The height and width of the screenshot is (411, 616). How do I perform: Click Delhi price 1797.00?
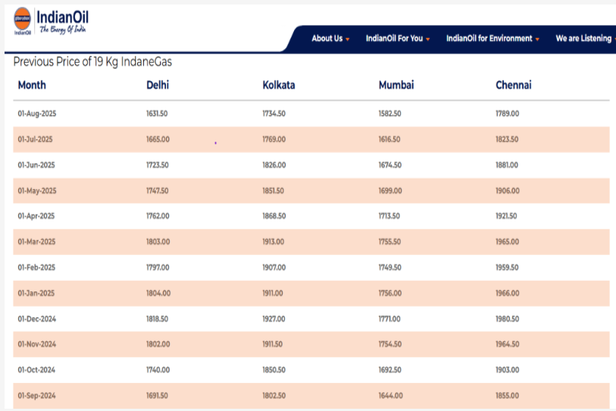[x=158, y=268]
